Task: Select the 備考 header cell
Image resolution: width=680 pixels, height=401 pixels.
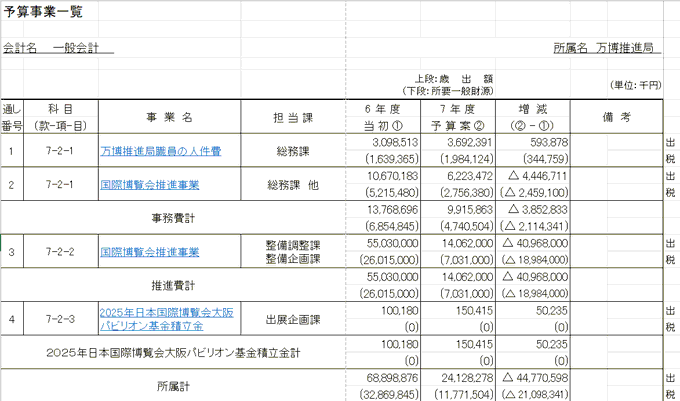Action: (x=616, y=117)
